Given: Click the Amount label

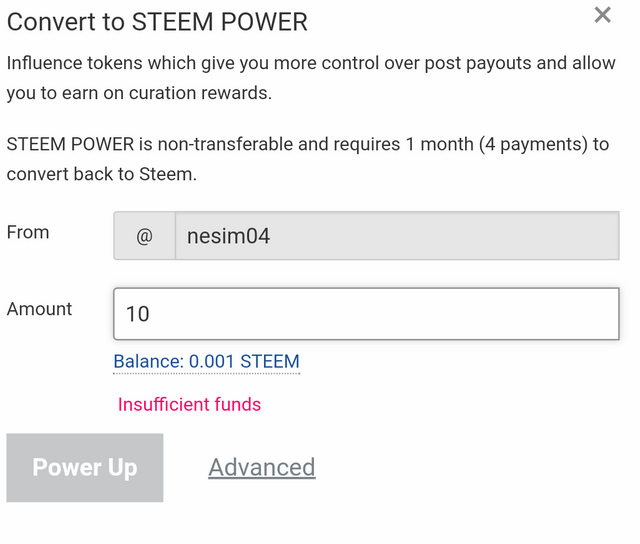Looking at the screenshot, I should [39, 309].
